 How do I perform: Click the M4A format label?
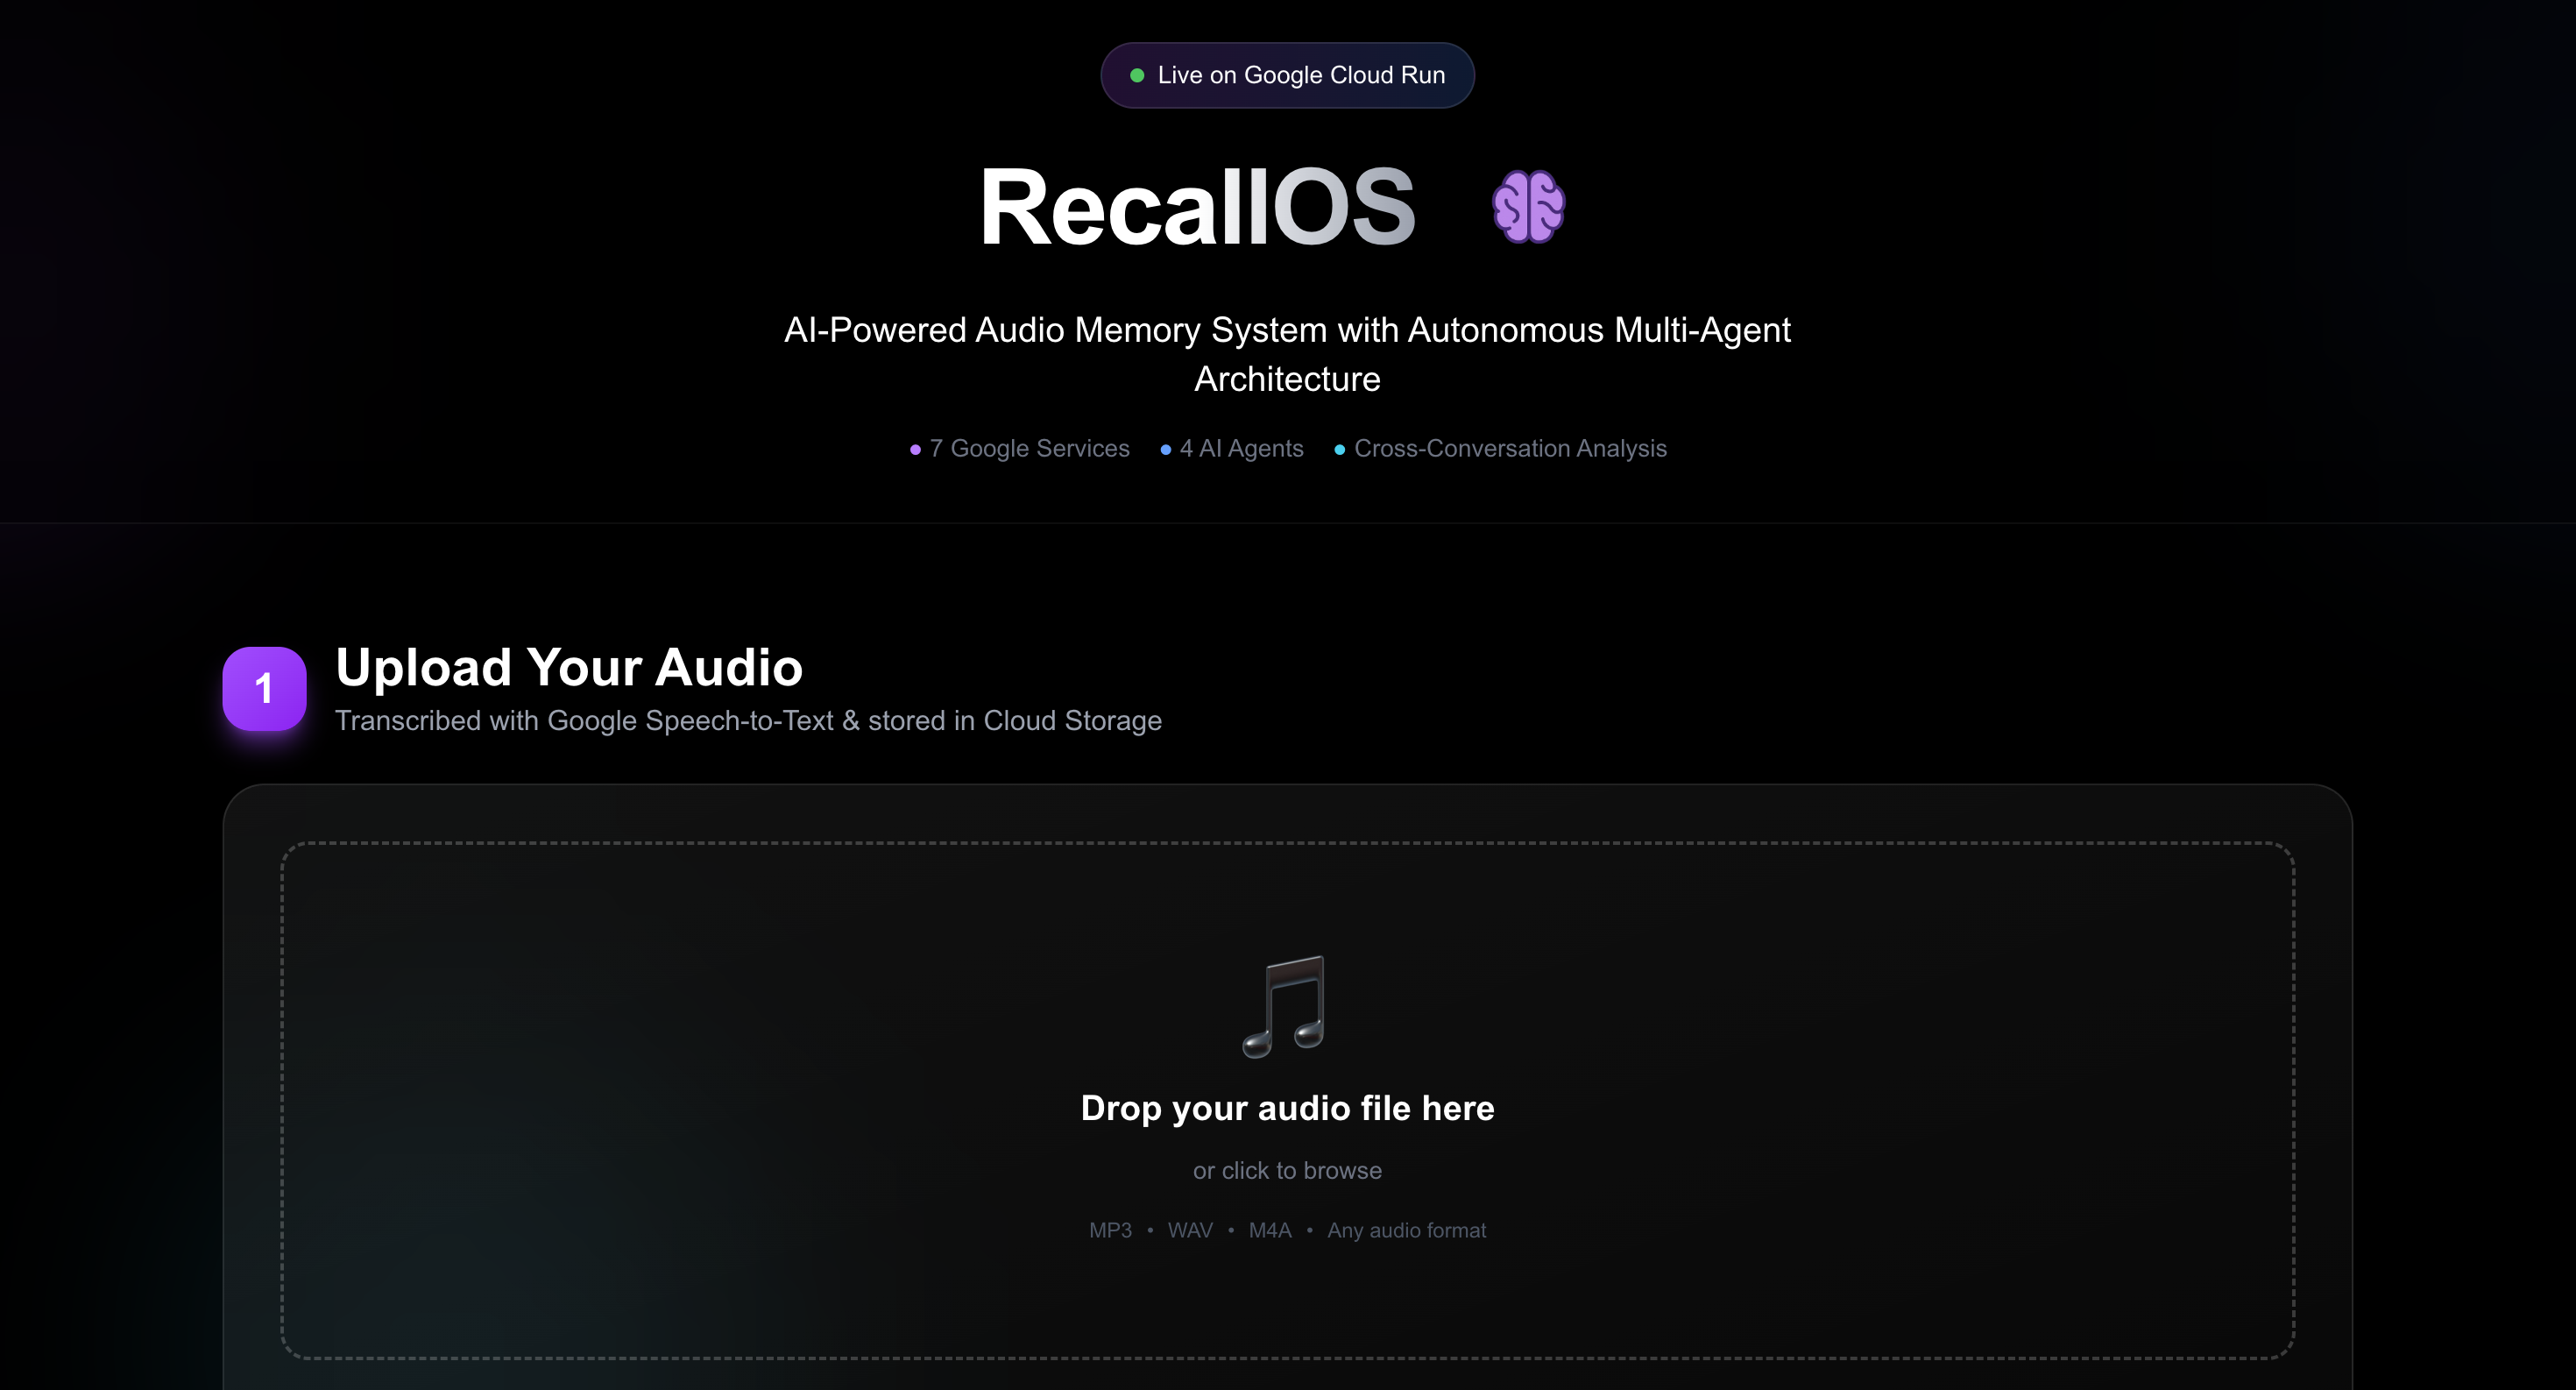point(1270,1230)
